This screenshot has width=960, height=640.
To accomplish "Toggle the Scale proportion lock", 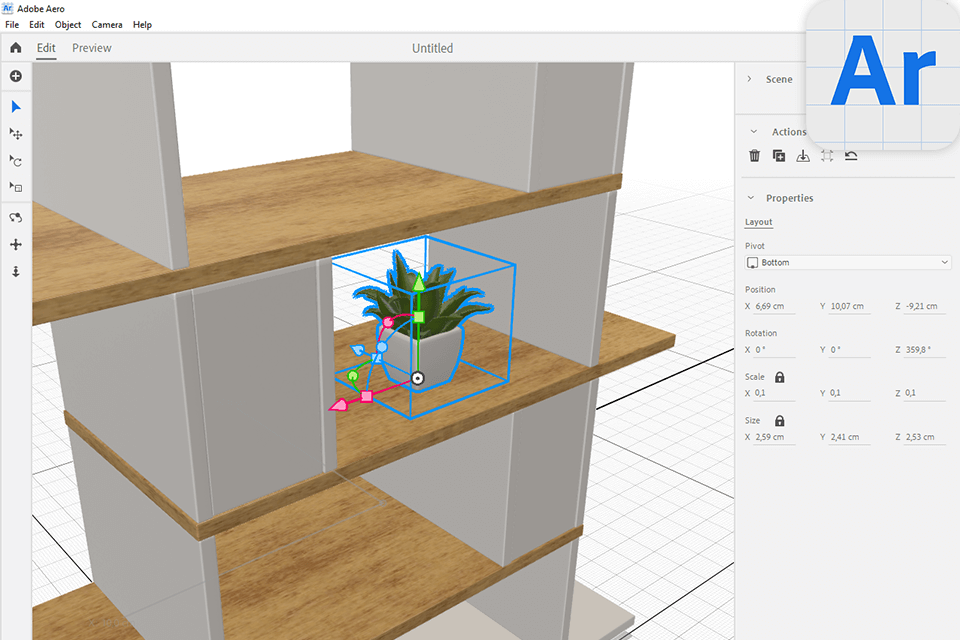I will (x=779, y=377).
